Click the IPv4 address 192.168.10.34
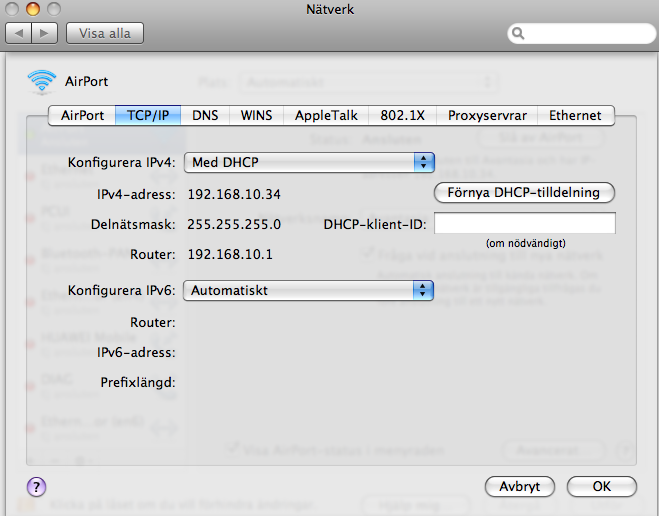 click(234, 195)
